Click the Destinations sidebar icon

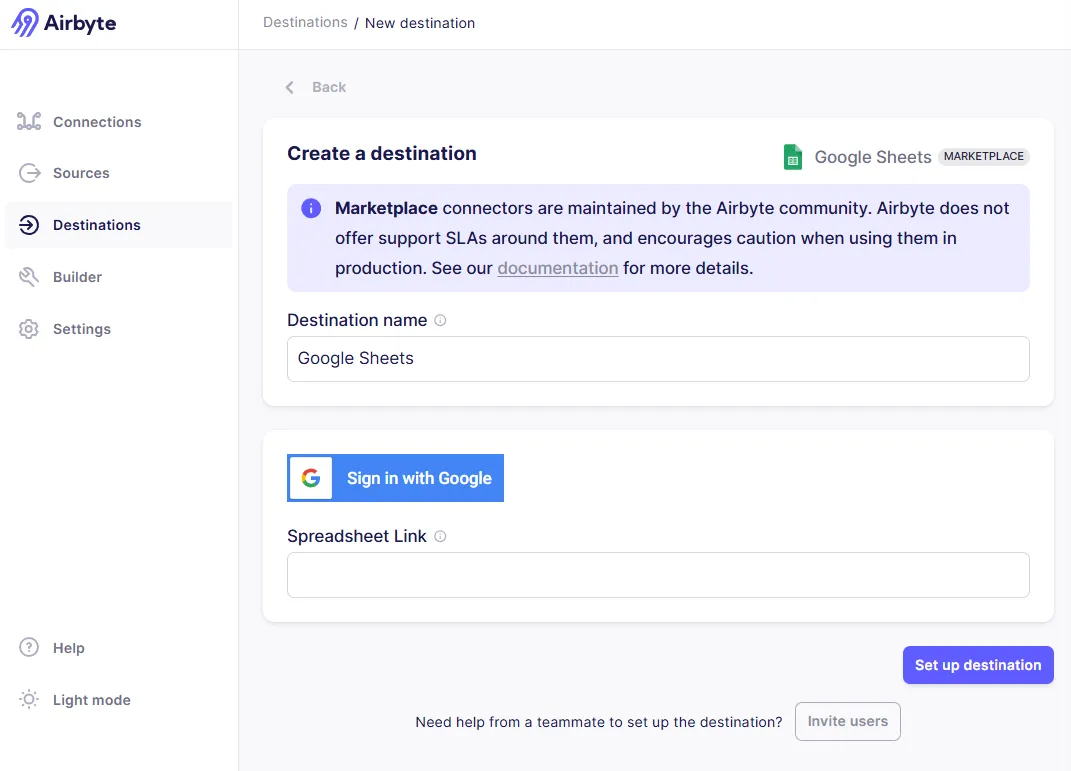(29, 225)
